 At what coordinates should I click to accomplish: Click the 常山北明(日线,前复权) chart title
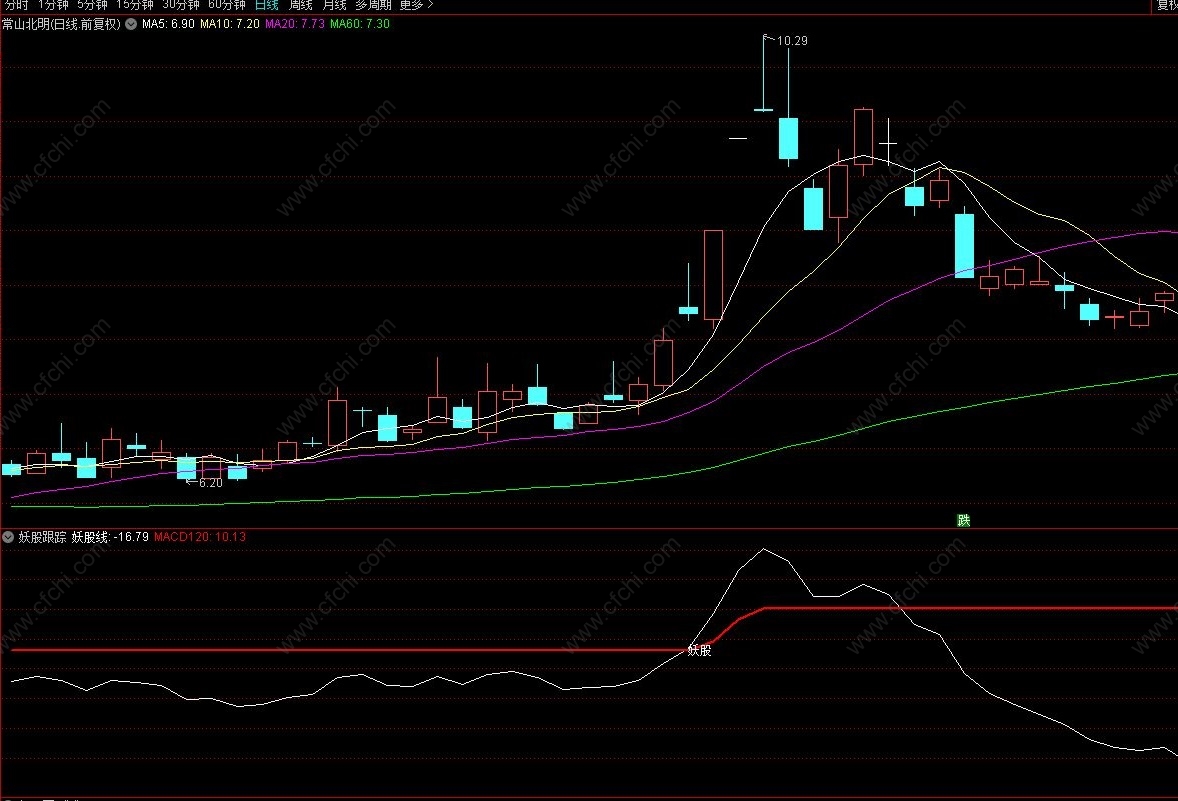tap(61, 24)
